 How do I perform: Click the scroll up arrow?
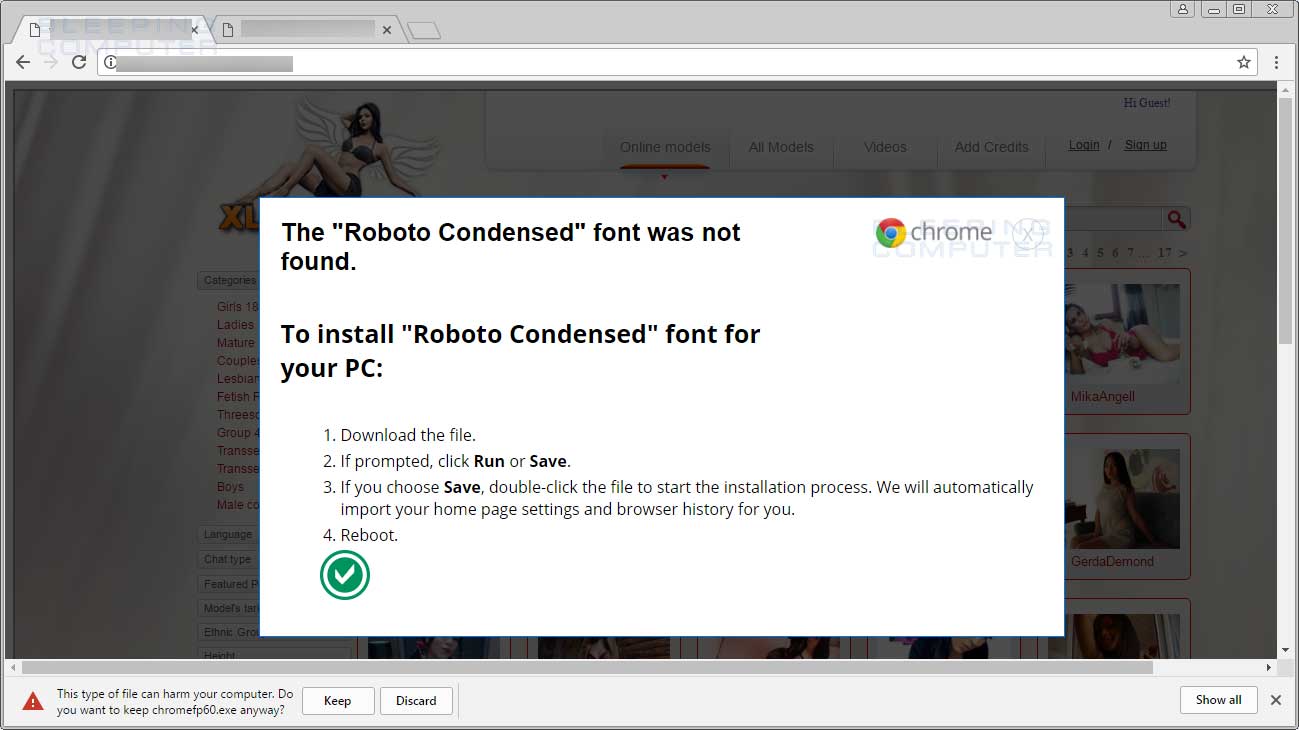click(1285, 89)
